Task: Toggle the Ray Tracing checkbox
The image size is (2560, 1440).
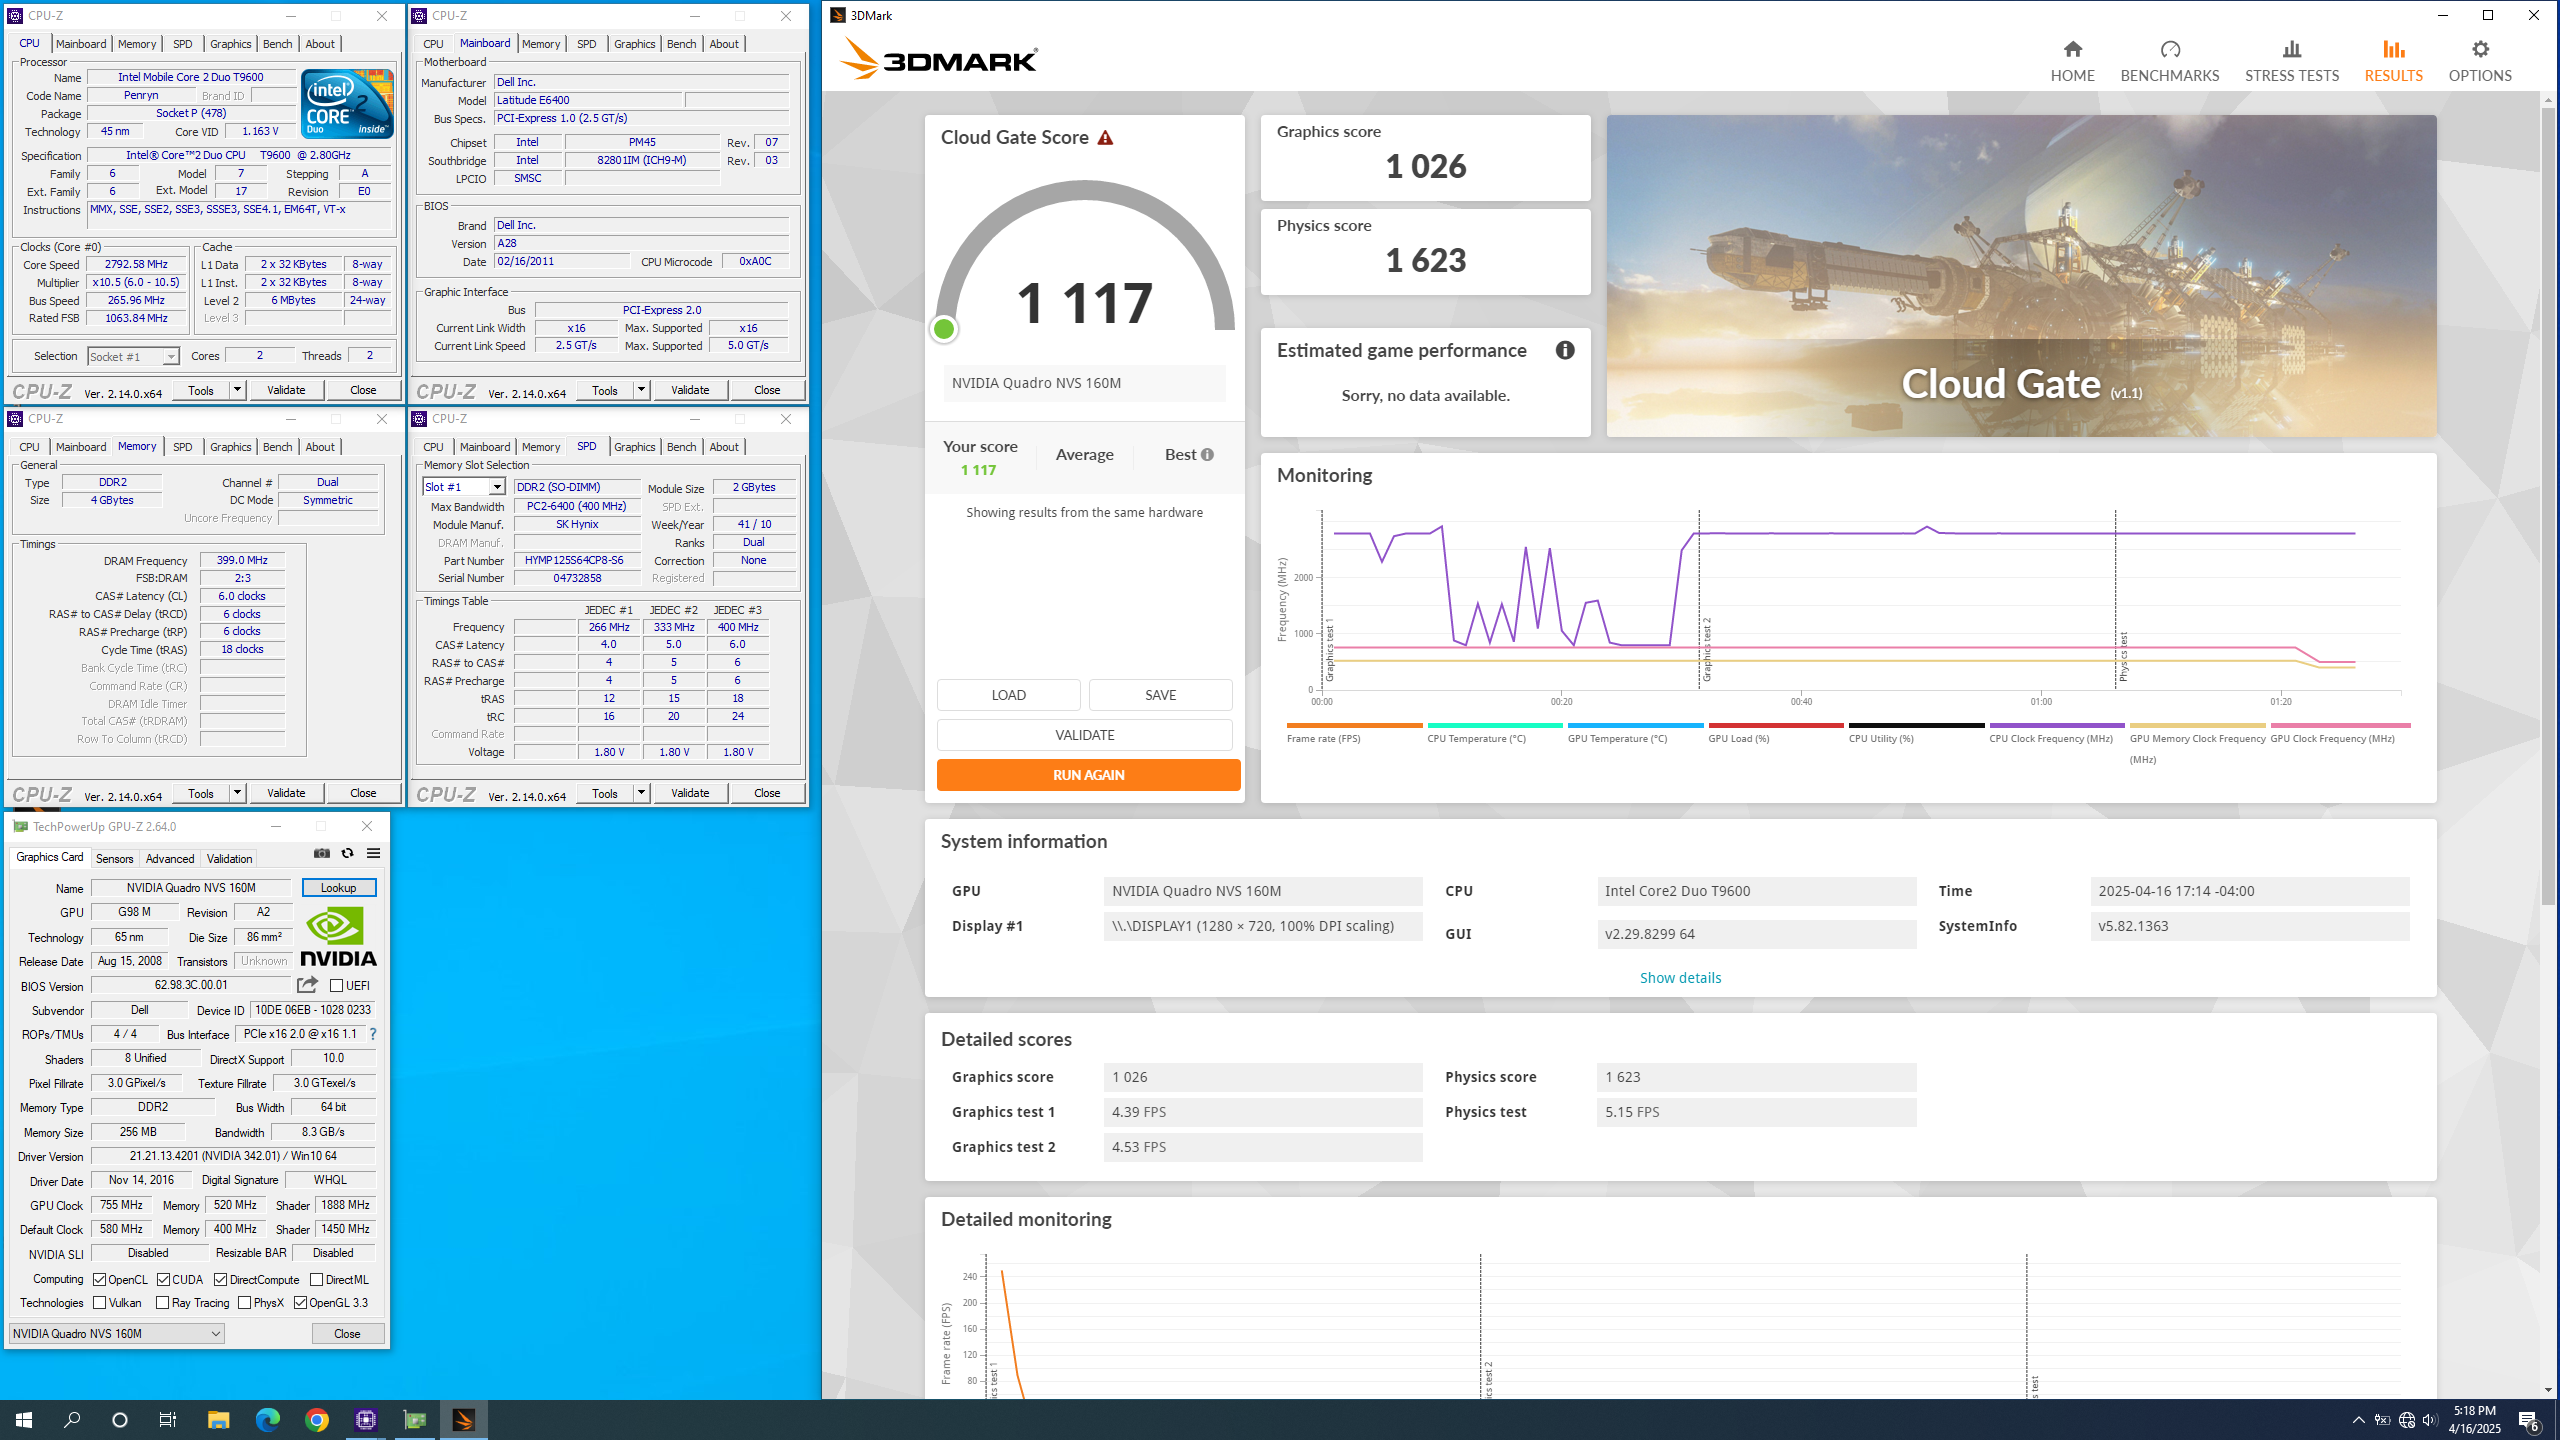Action: pos(162,1303)
